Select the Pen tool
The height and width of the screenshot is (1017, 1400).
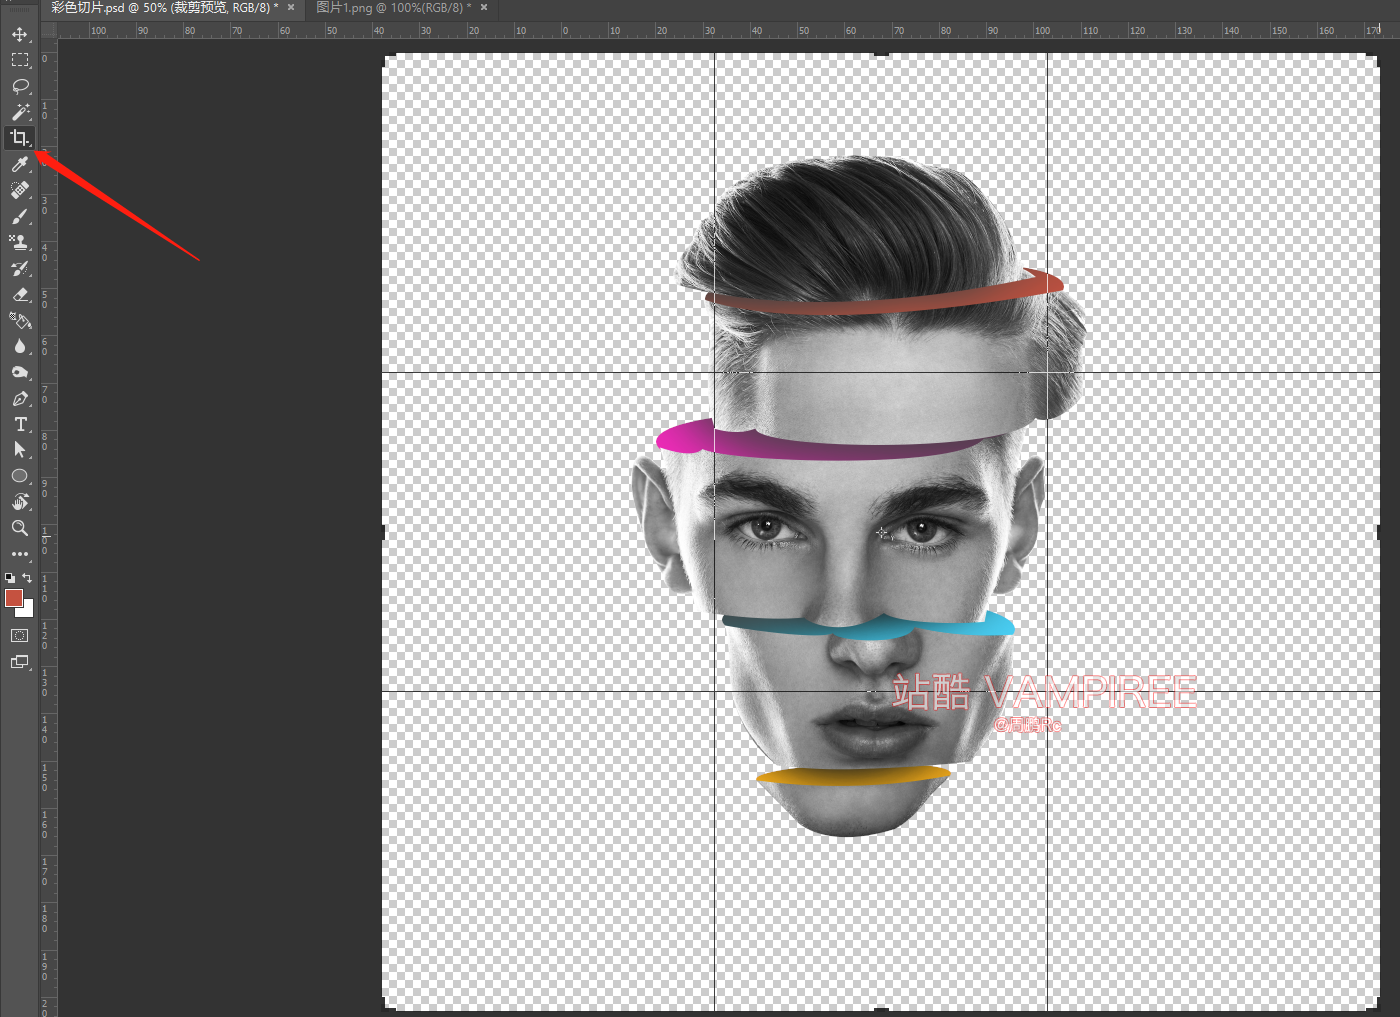click(x=19, y=398)
